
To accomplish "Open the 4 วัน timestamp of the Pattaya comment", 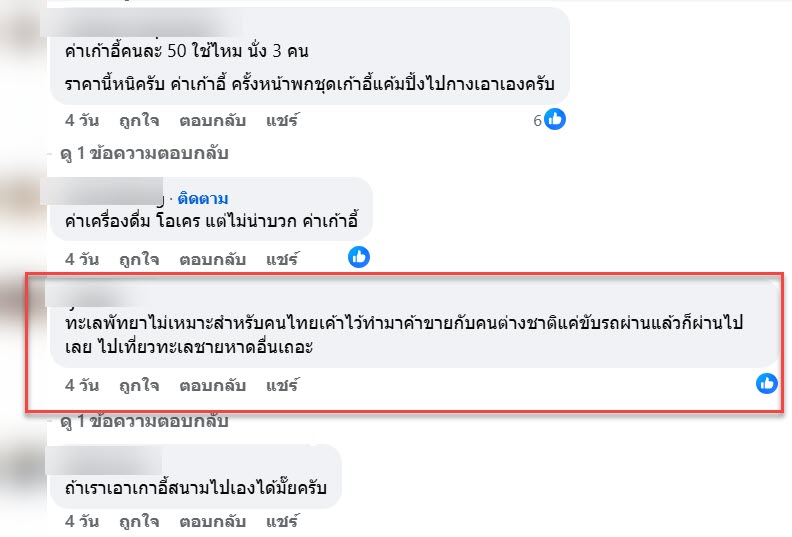I will point(82,385).
